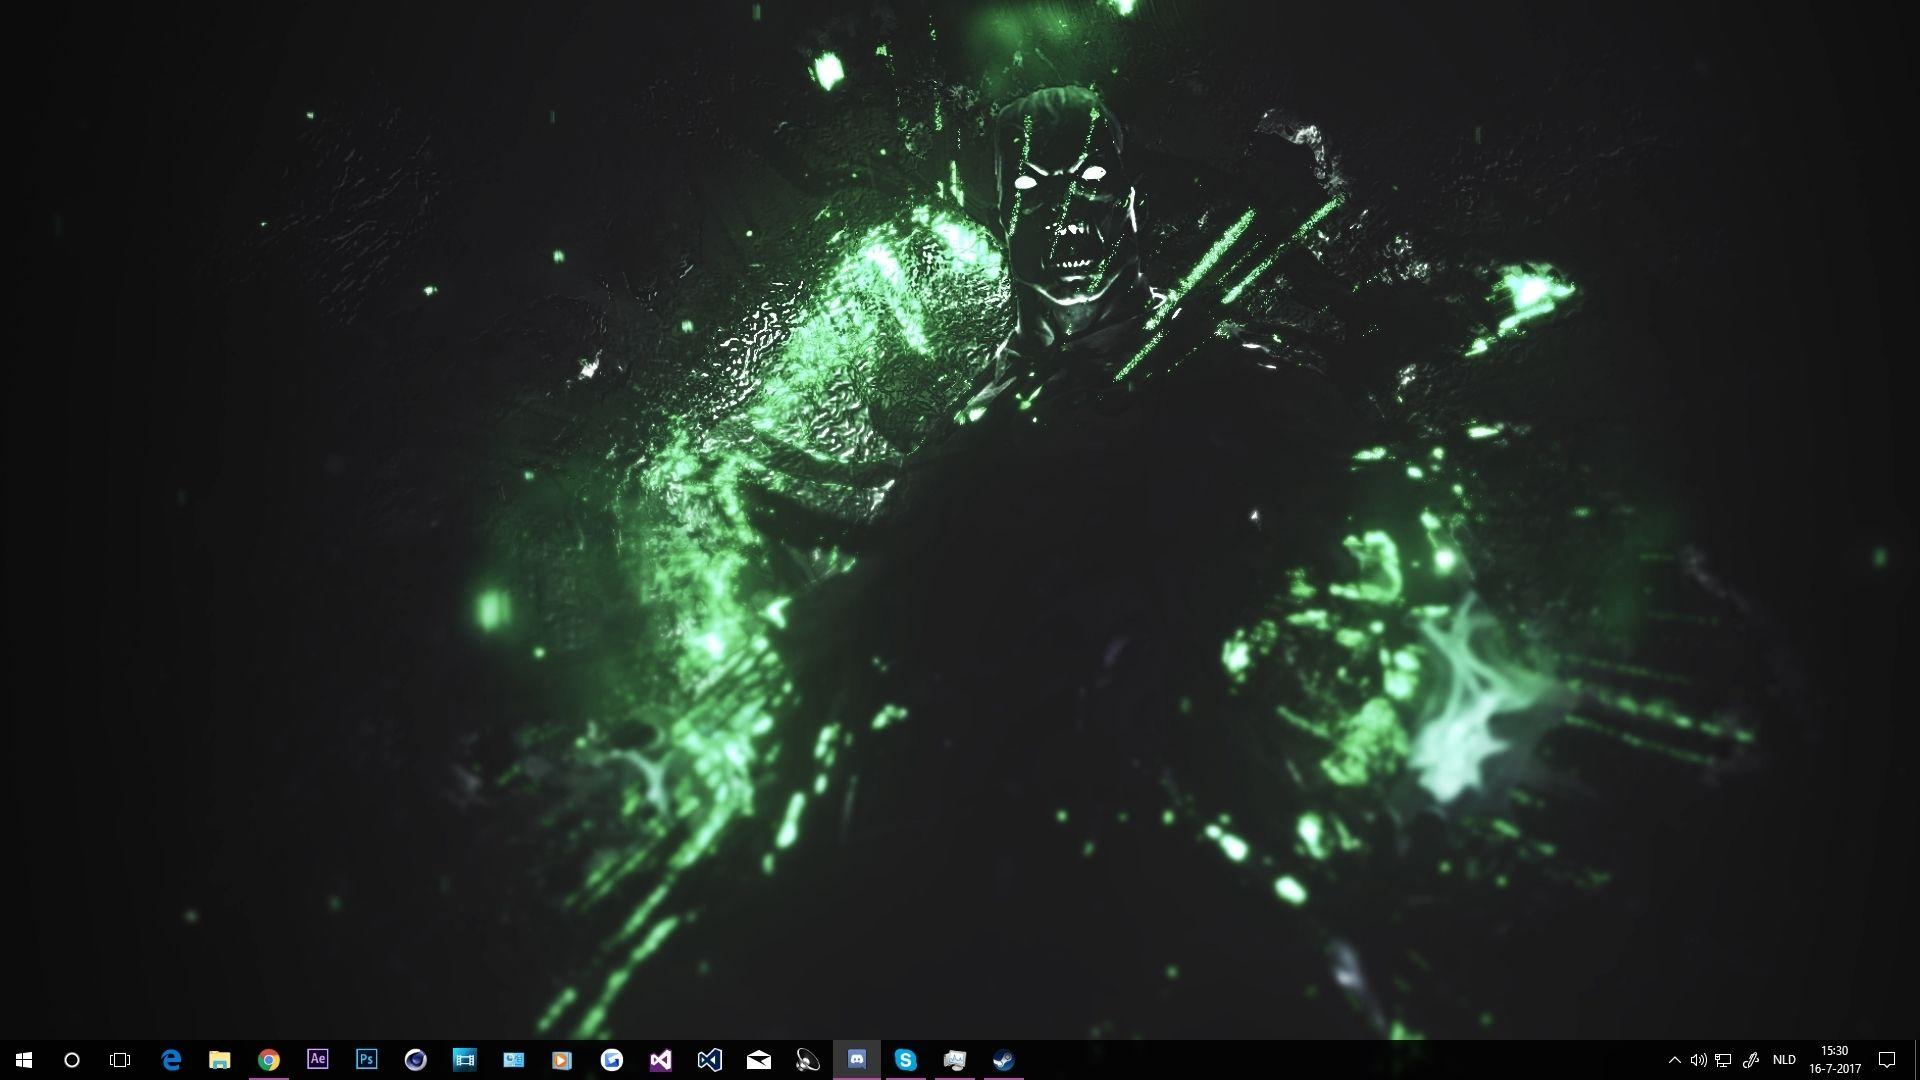
Task: Switch to Discord on the taskbar
Action: (x=857, y=1059)
